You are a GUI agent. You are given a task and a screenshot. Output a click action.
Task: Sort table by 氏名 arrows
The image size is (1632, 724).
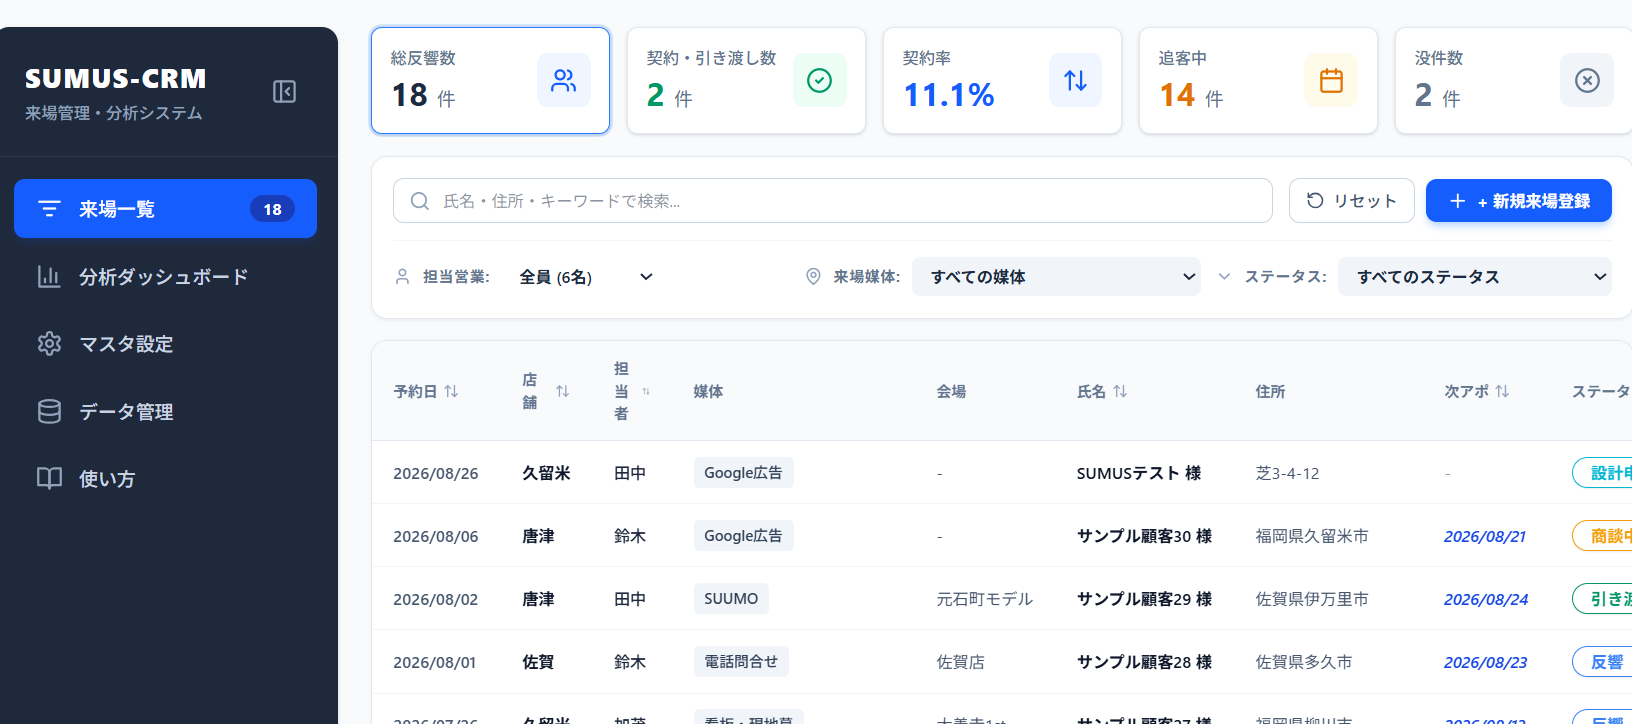click(1120, 391)
